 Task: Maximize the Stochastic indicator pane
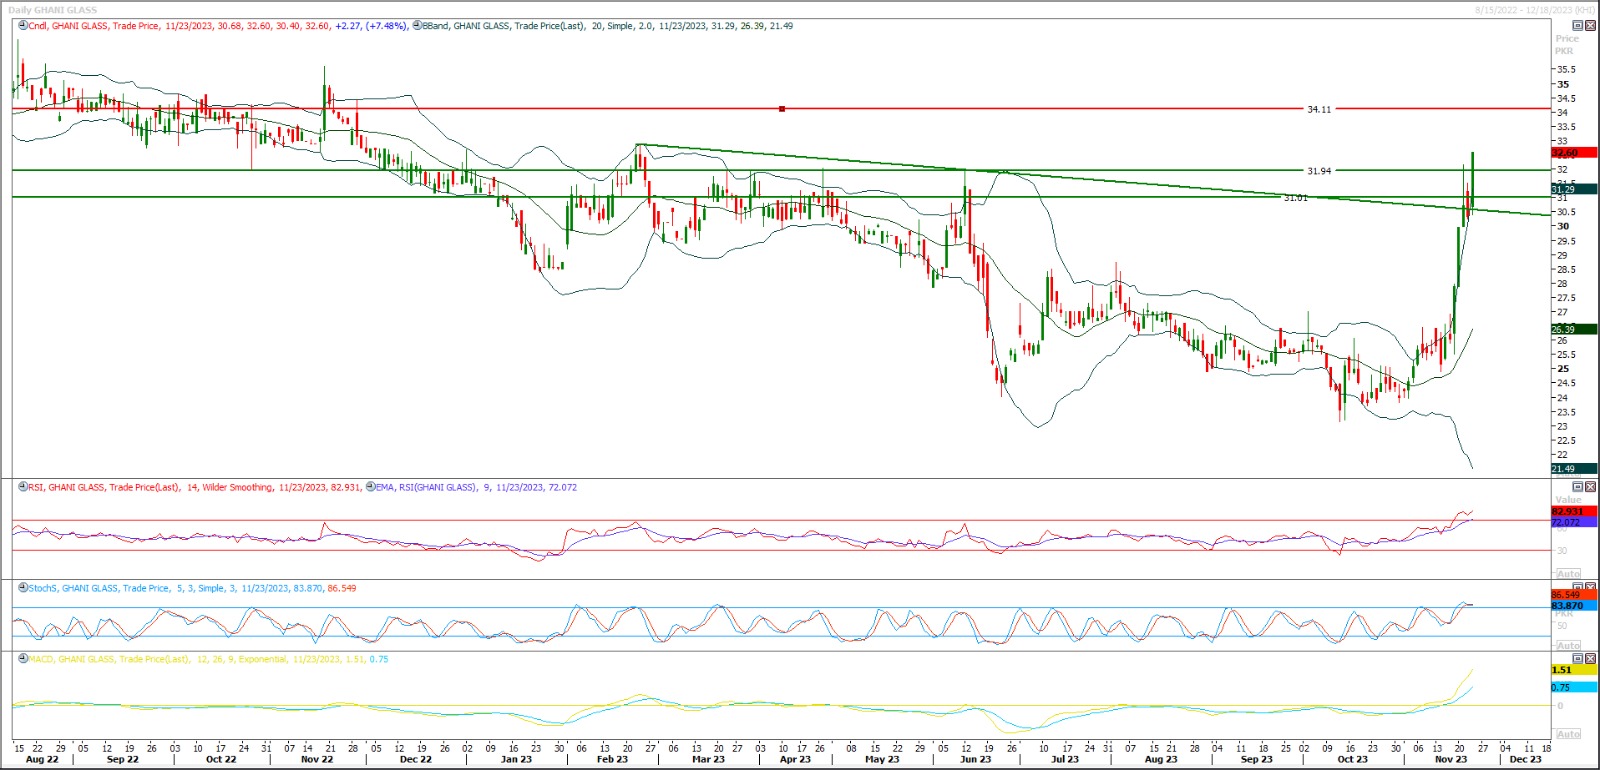[1578, 588]
